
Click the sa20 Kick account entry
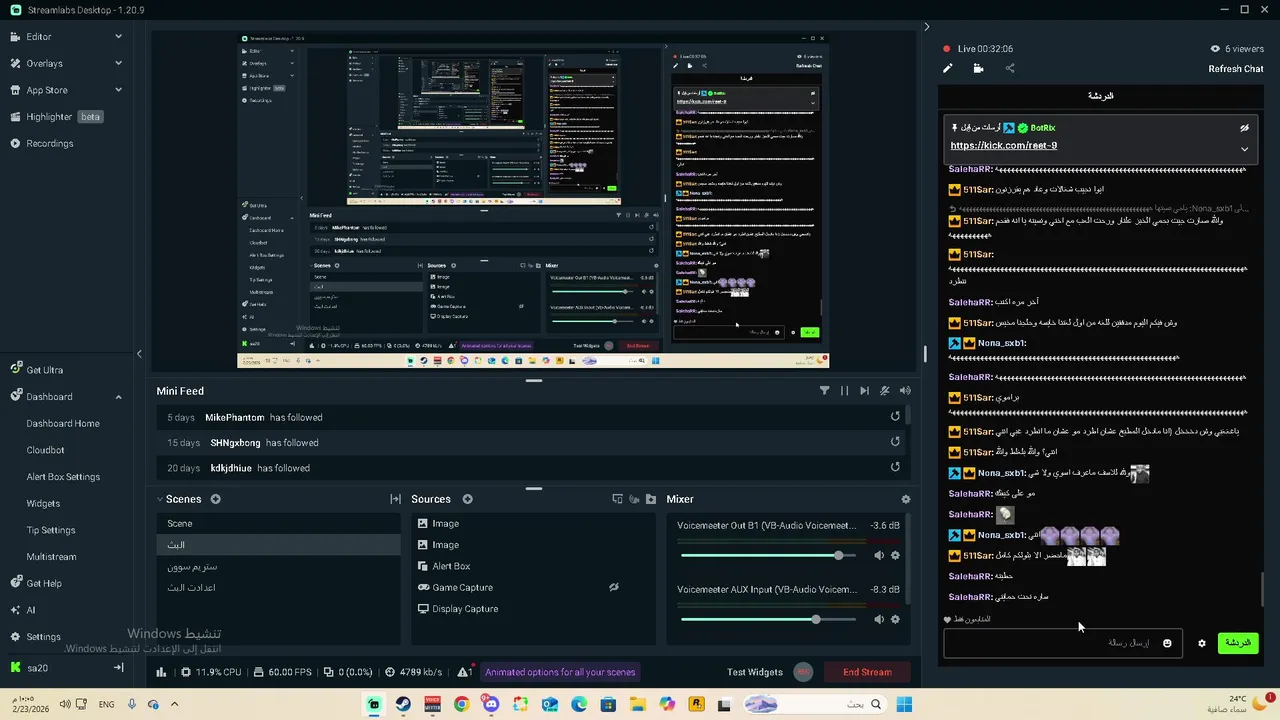pyautogui.click(x=30, y=668)
